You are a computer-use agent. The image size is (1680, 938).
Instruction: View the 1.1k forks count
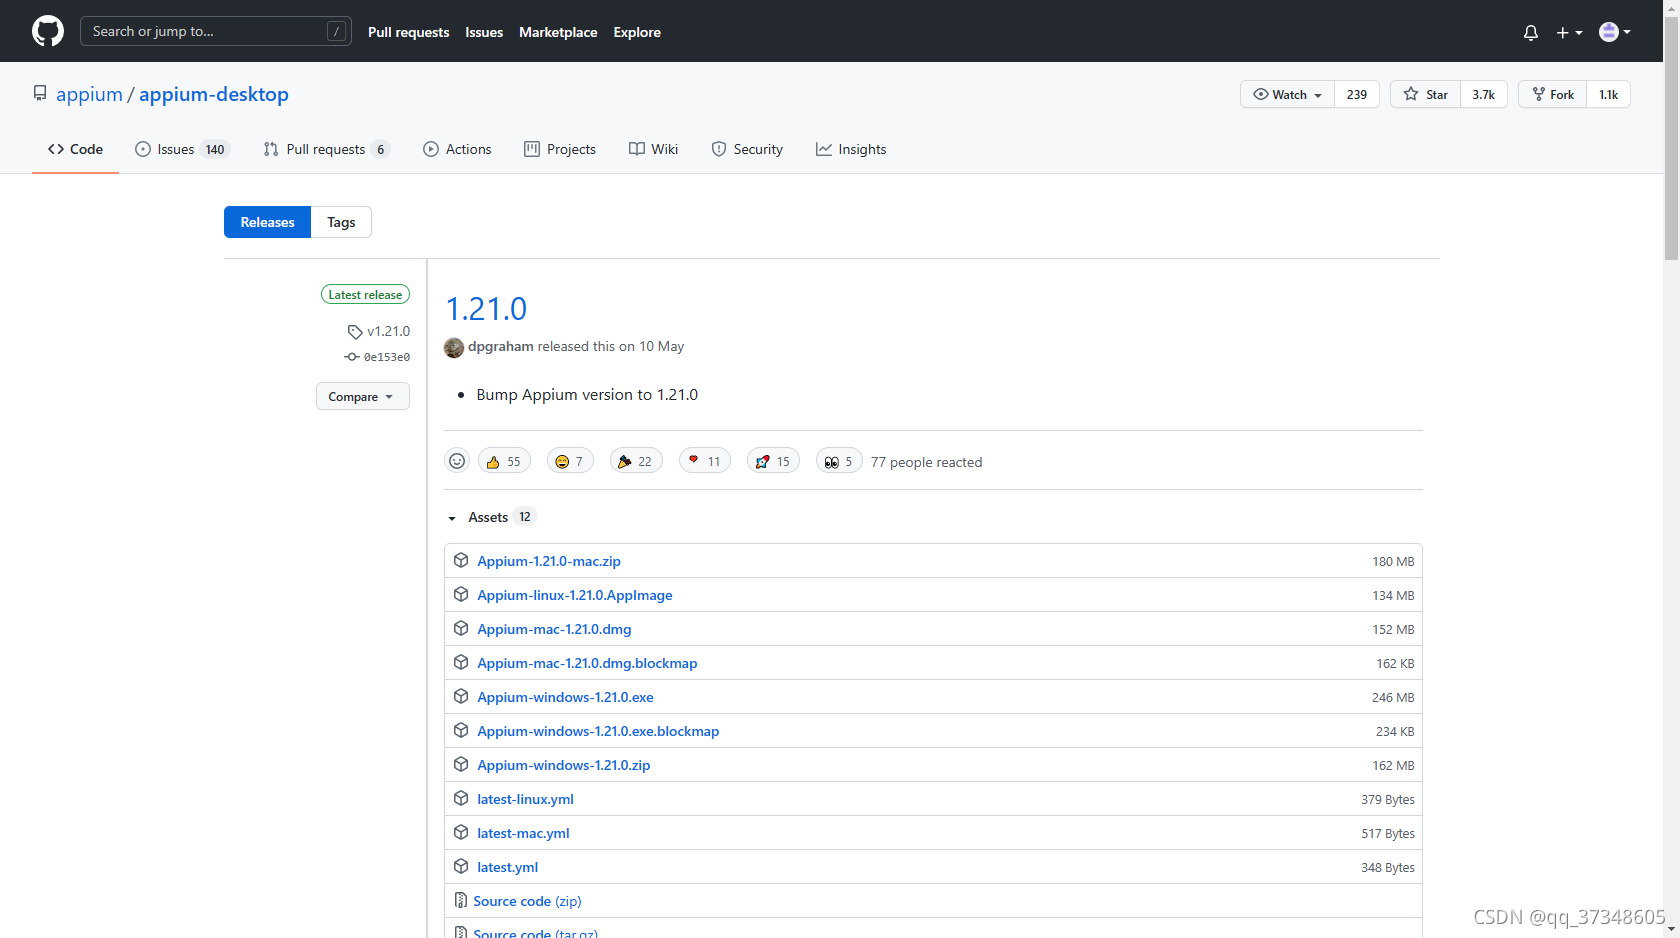[1608, 94]
